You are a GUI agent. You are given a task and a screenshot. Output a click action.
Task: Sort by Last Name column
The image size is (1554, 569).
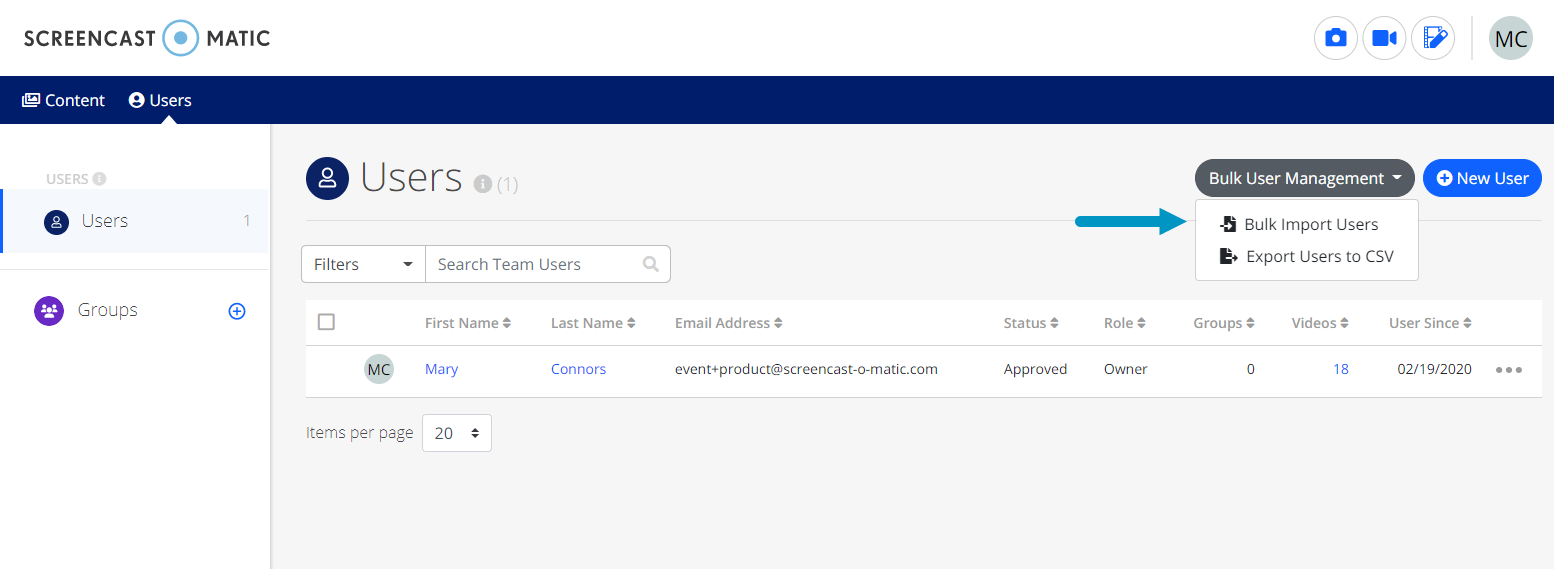pos(593,323)
